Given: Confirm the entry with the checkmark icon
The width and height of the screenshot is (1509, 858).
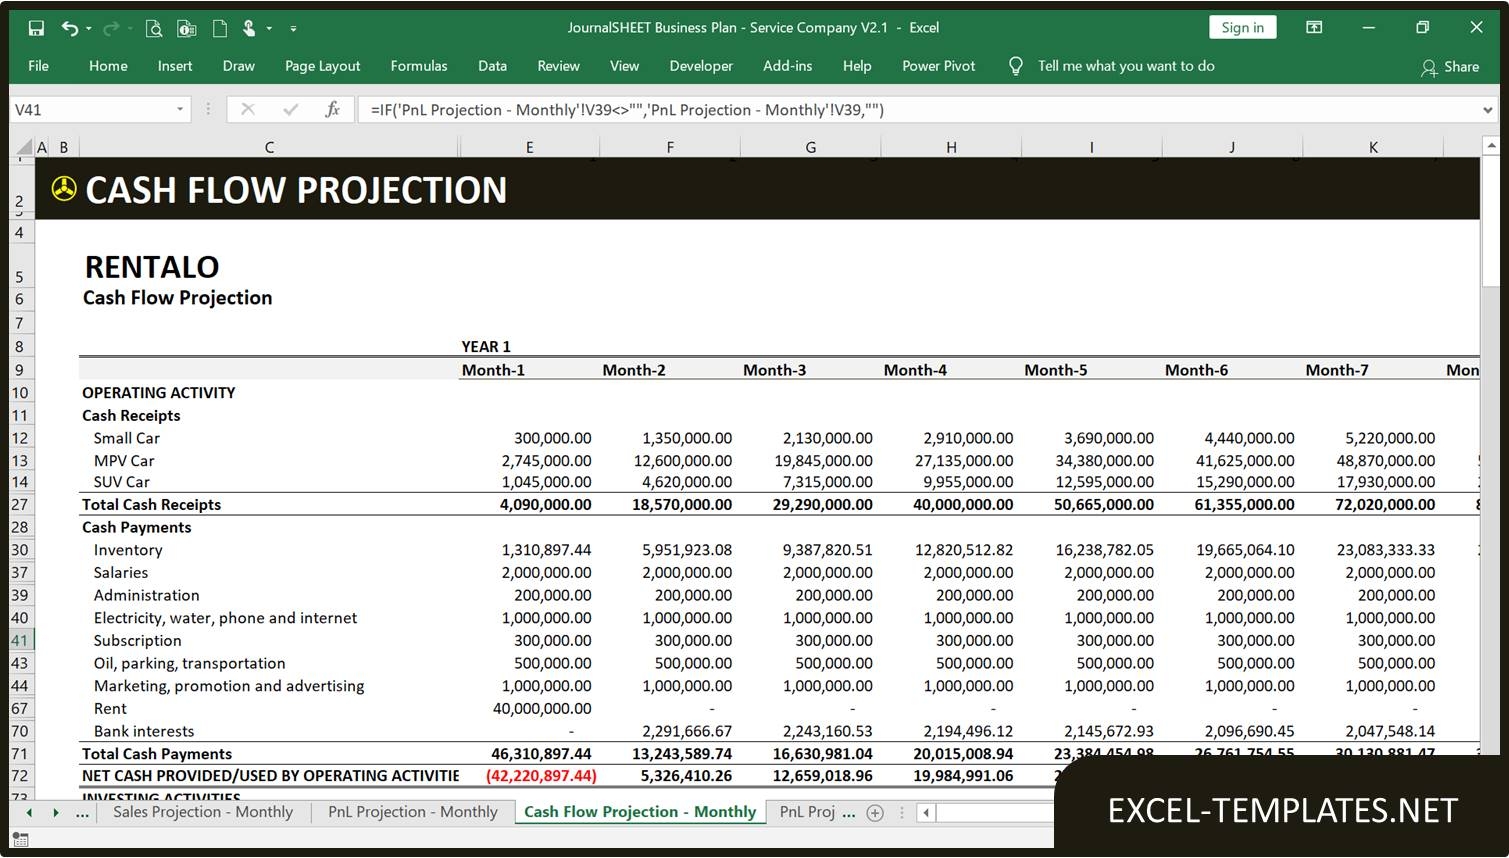Looking at the screenshot, I should 290,110.
